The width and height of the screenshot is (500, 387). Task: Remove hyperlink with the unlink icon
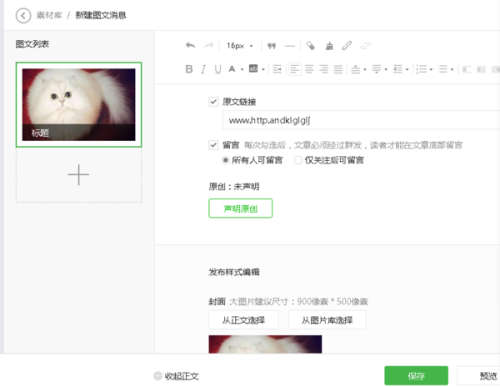coord(365,45)
